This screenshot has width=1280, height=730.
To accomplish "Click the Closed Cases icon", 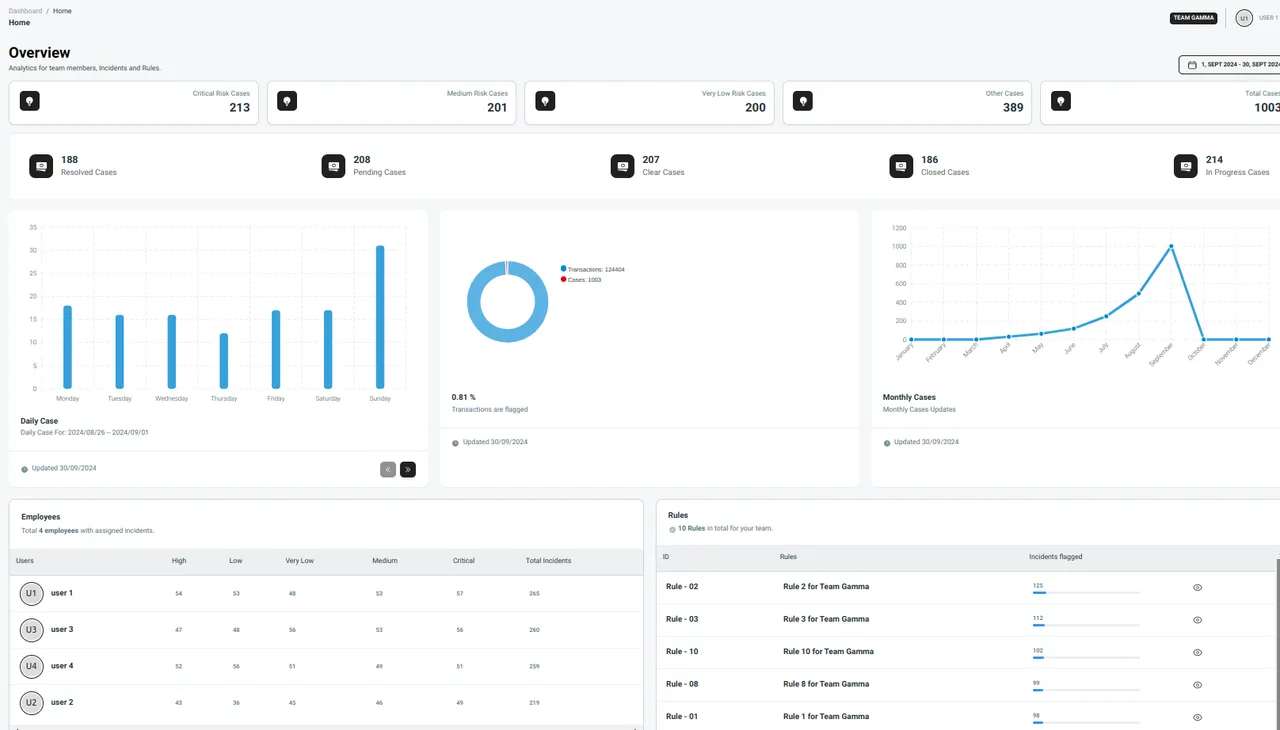I will click(x=901, y=165).
